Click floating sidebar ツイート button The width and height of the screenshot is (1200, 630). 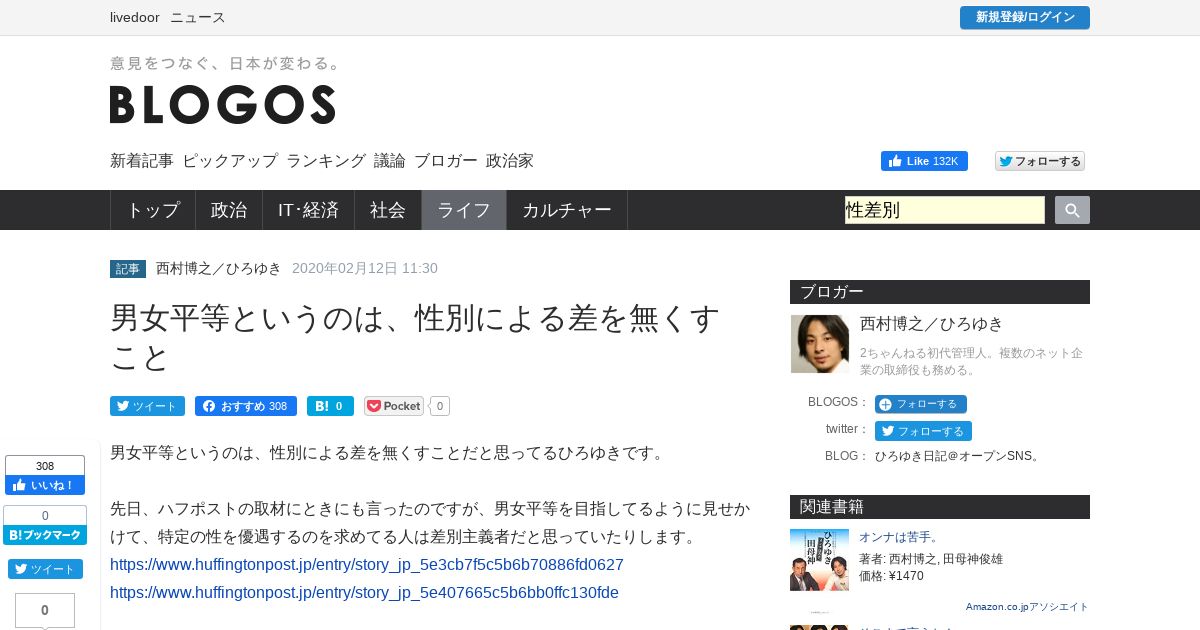pos(45,569)
